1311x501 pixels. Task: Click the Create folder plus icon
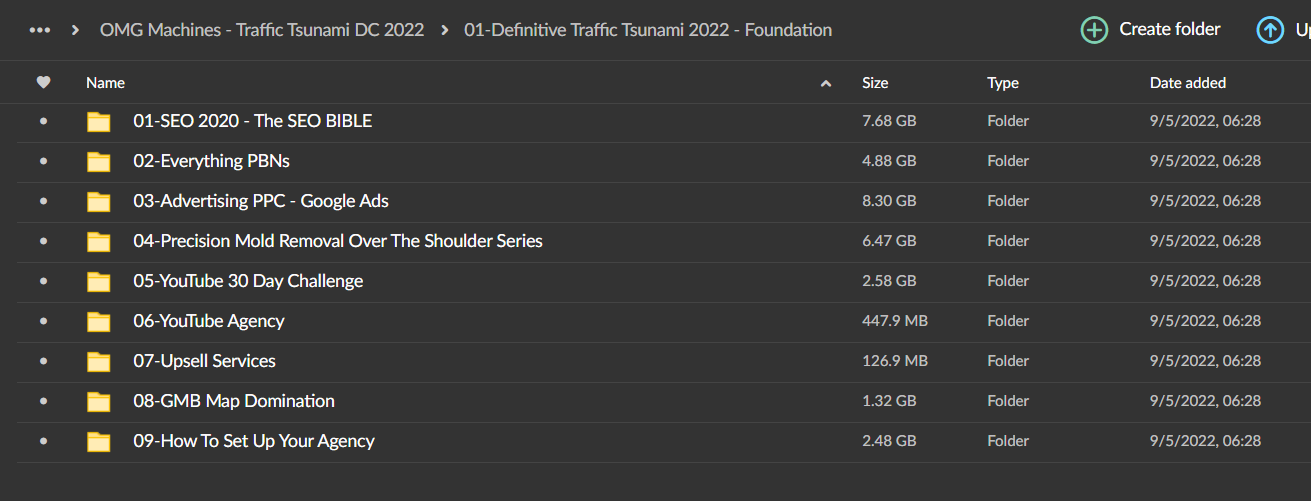1095,30
